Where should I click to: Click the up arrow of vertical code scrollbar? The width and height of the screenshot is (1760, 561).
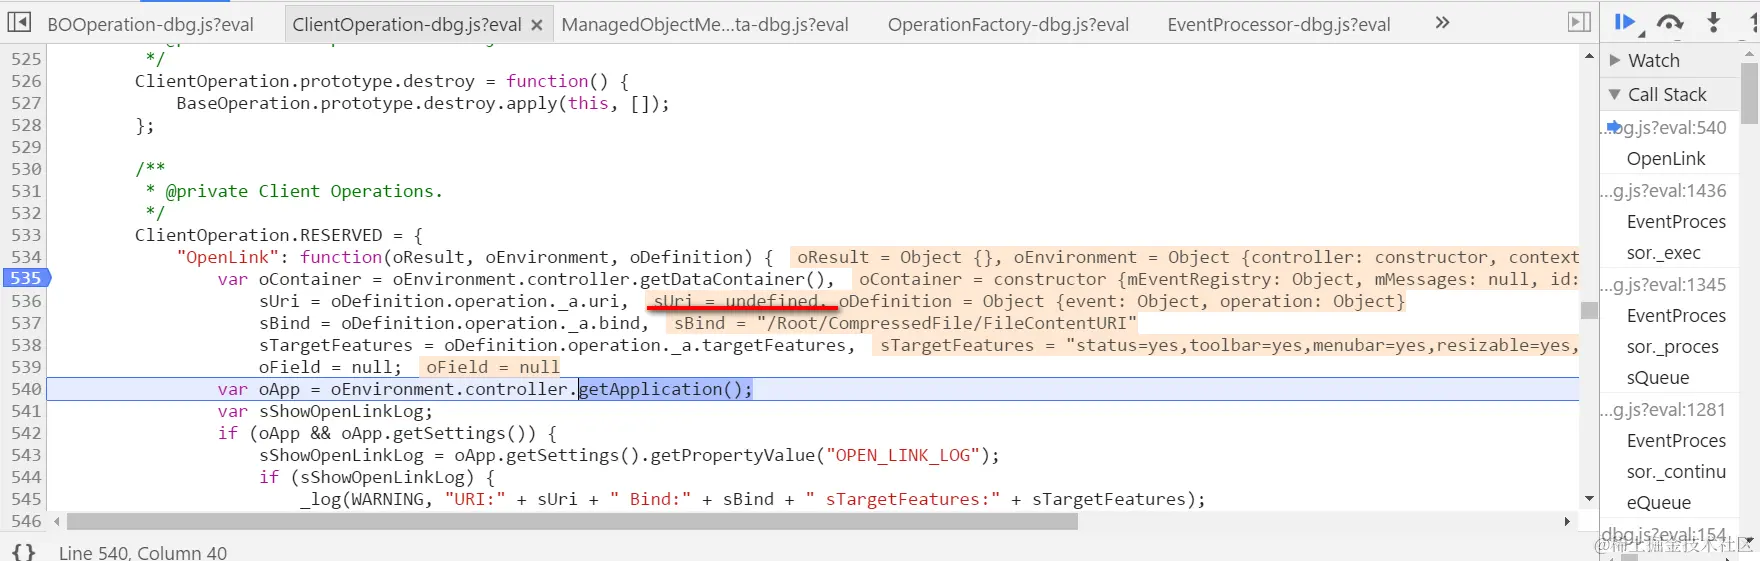pos(1589,56)
